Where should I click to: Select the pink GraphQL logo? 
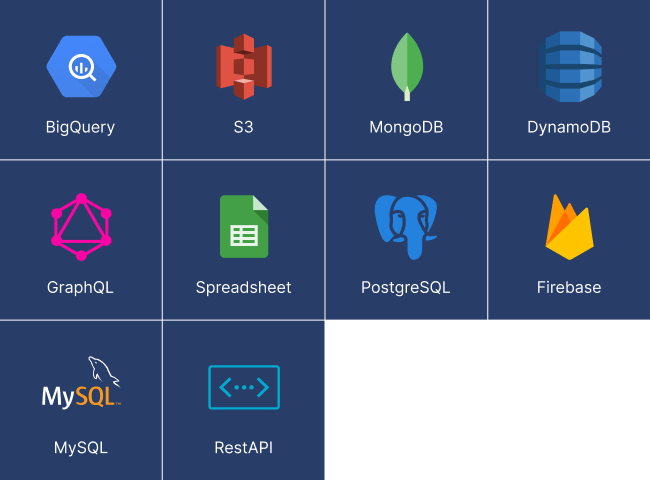click(81, 227)
